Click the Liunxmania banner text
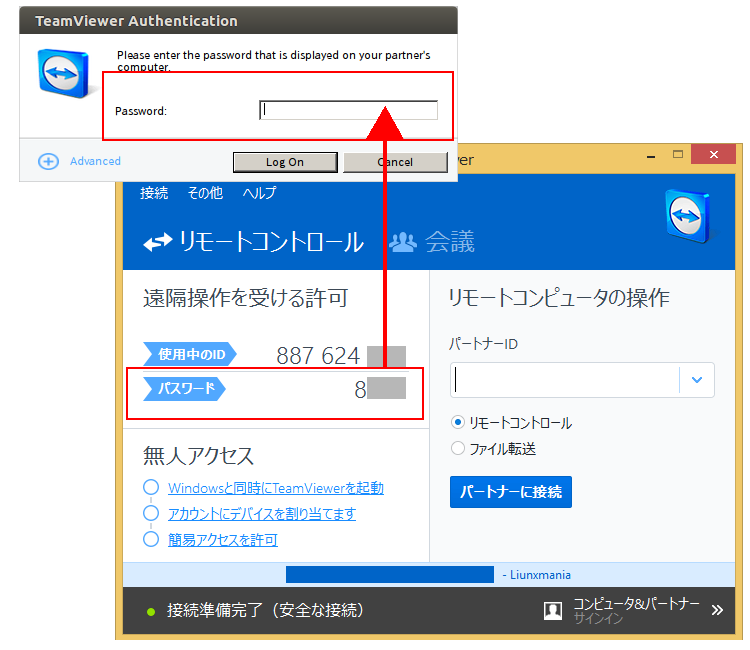This screenshot has height=650, width=750. [537, 575]
